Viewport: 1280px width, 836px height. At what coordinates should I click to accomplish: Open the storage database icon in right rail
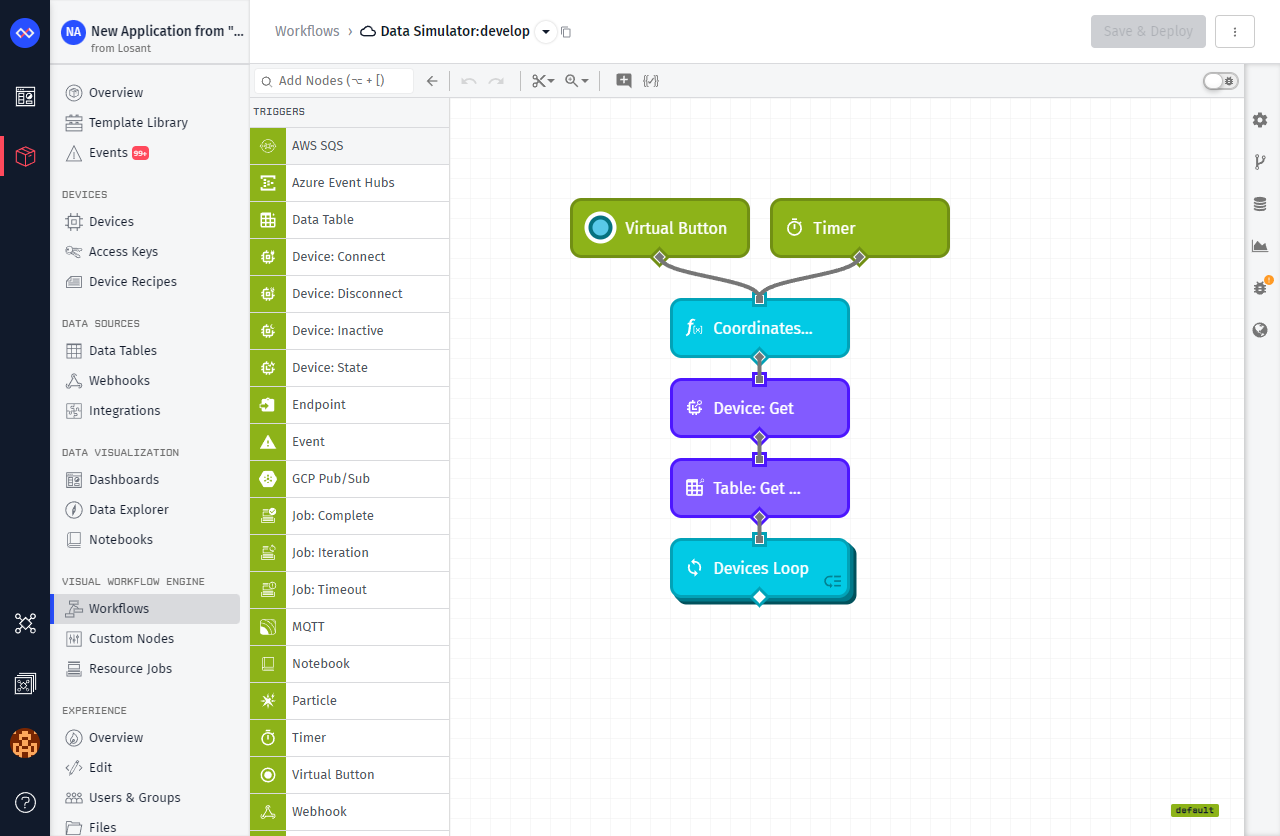tap(1260, 204)
